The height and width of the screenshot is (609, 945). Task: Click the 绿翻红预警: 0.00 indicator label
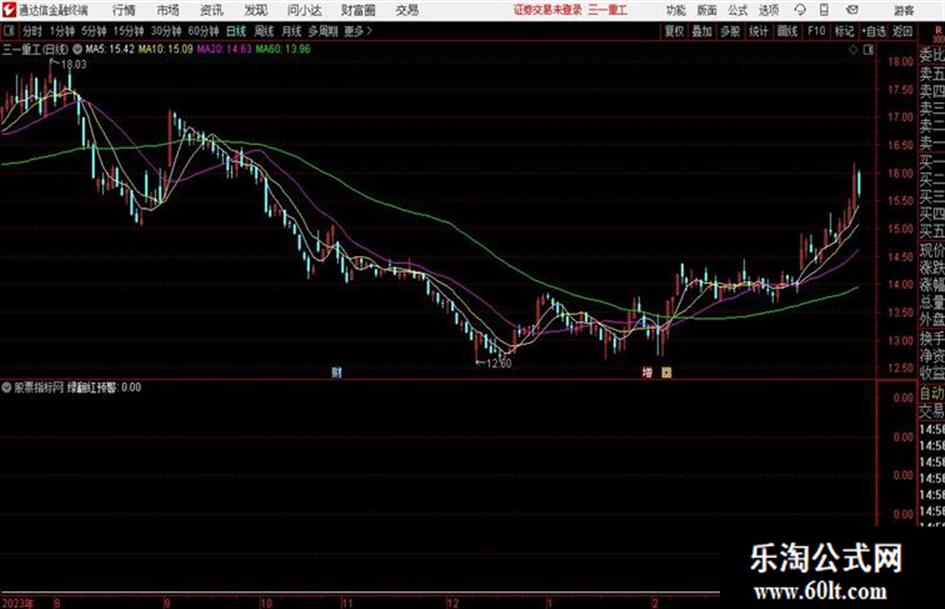(x=104, y=387)
